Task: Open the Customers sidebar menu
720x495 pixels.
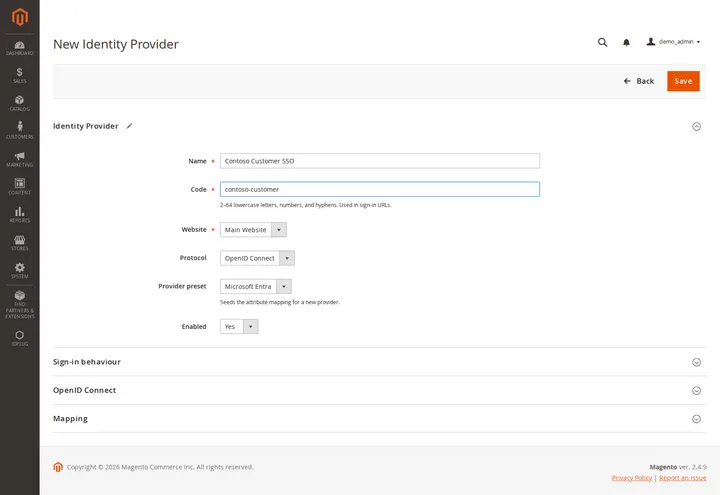Action: click(x=20, y=131)
